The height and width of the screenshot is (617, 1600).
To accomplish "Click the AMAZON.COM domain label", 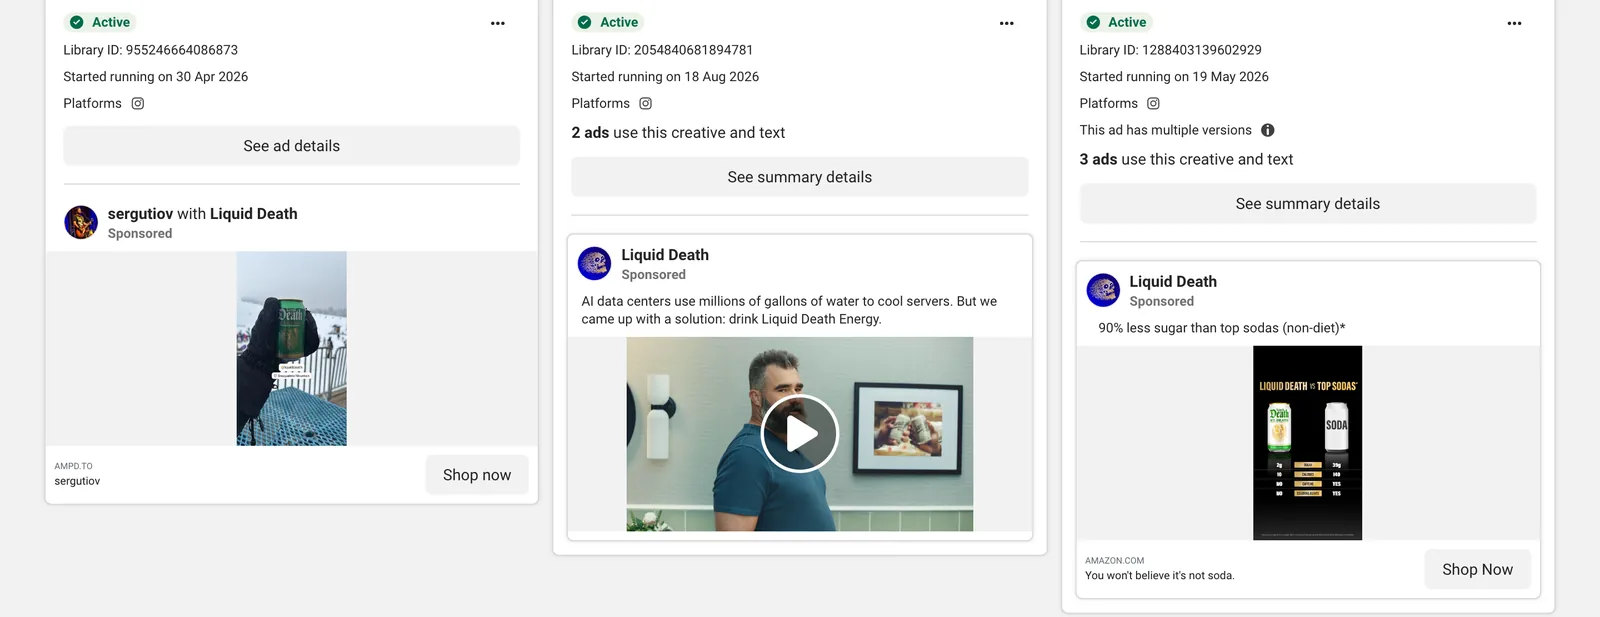I will point(1114,561).
